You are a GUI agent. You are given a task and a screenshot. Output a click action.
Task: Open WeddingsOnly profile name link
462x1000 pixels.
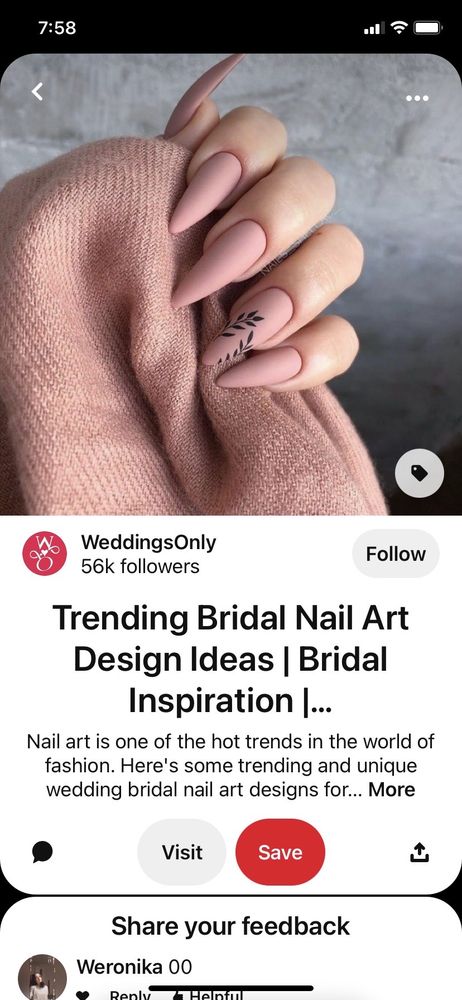tap(148, 543)
